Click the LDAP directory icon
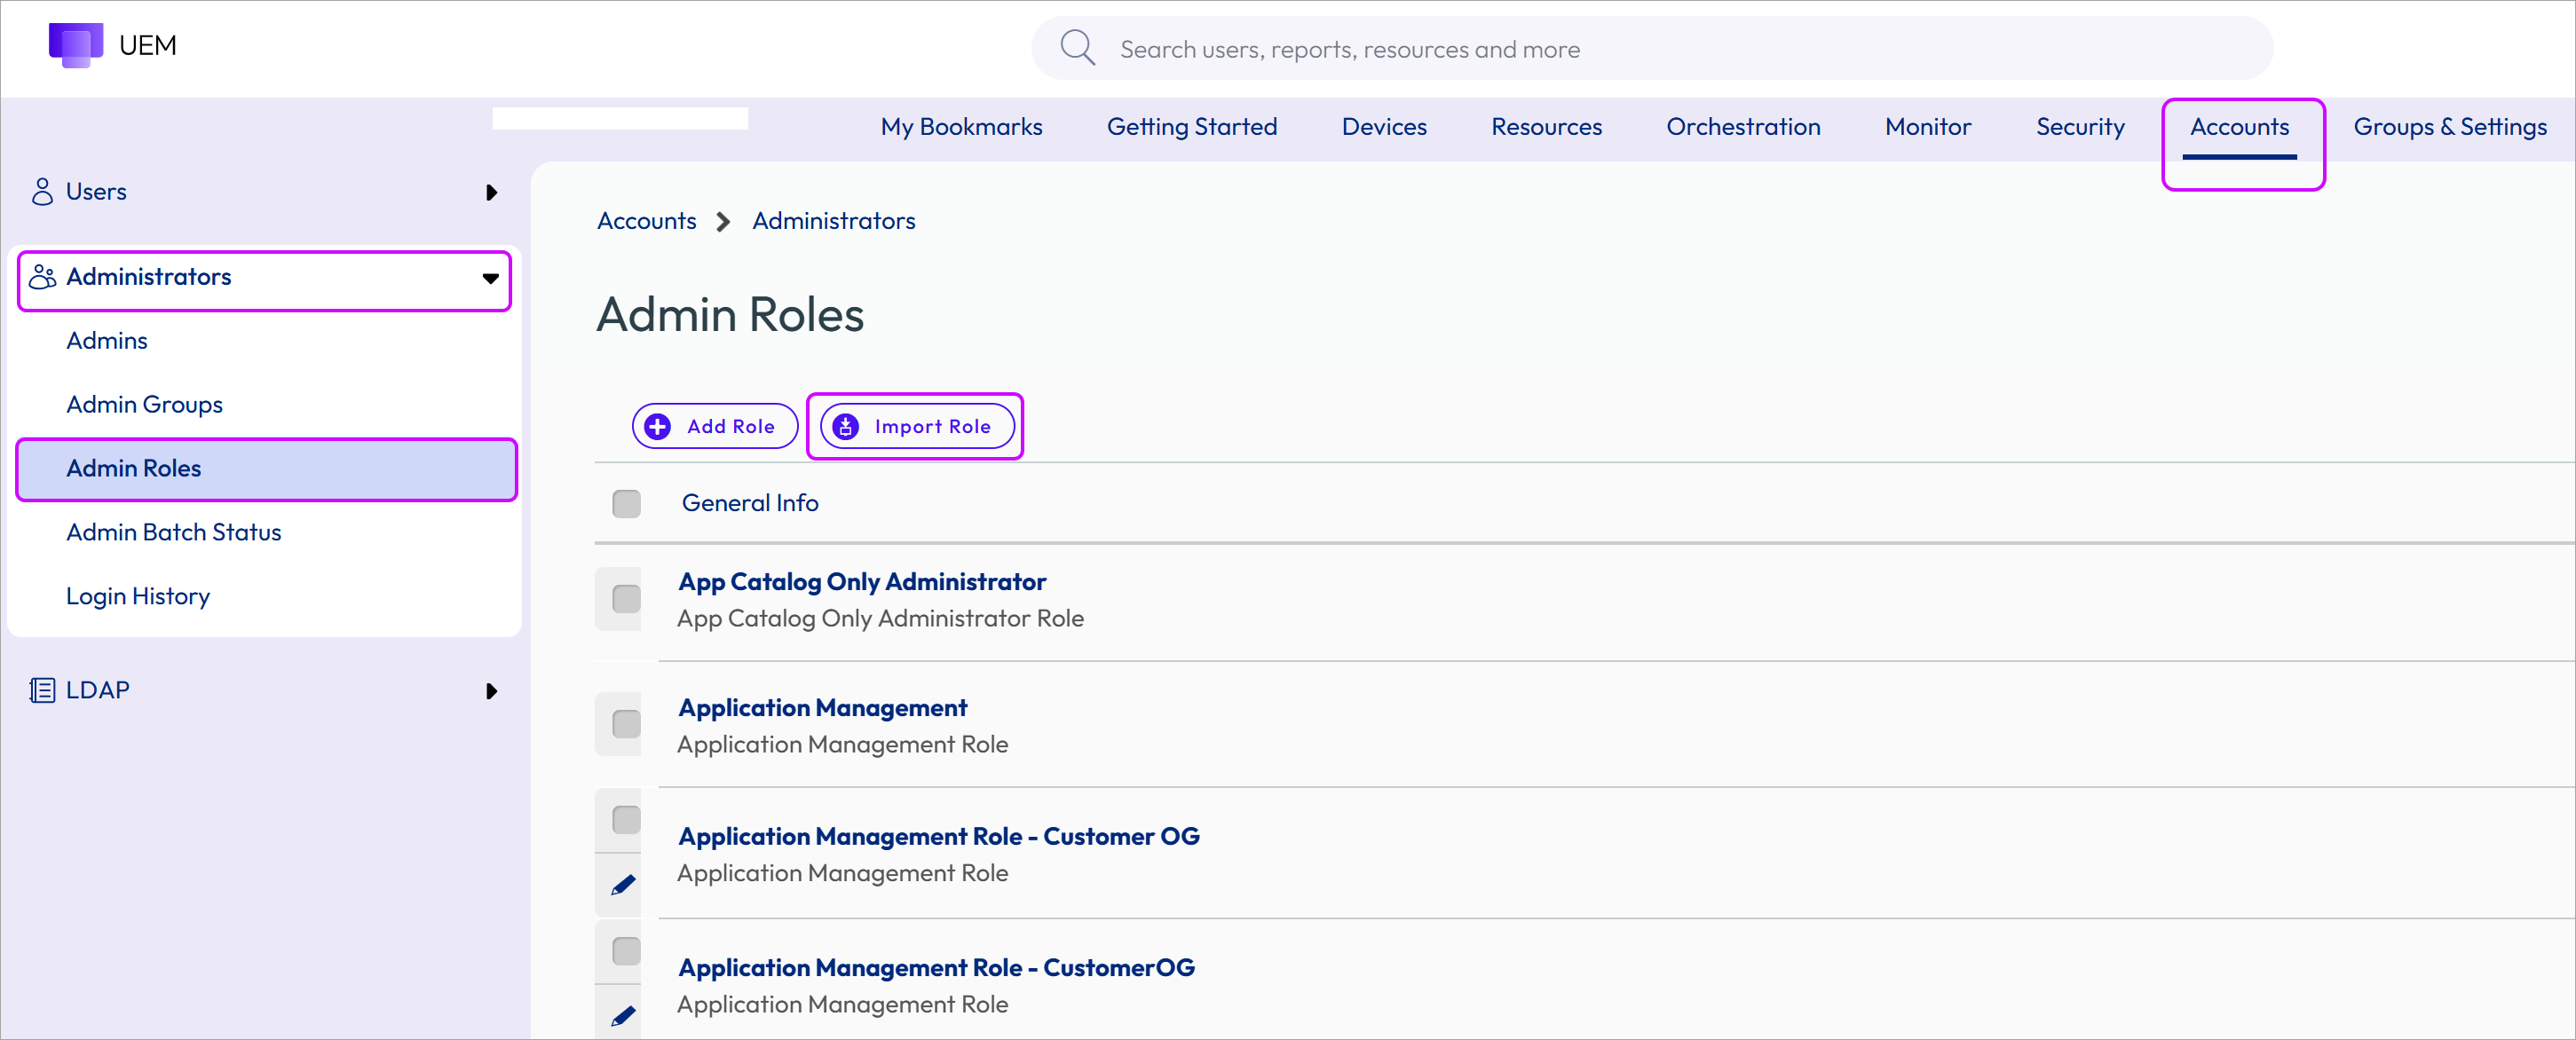The height and width of the screenshot is (1040, 2576). 42,690
